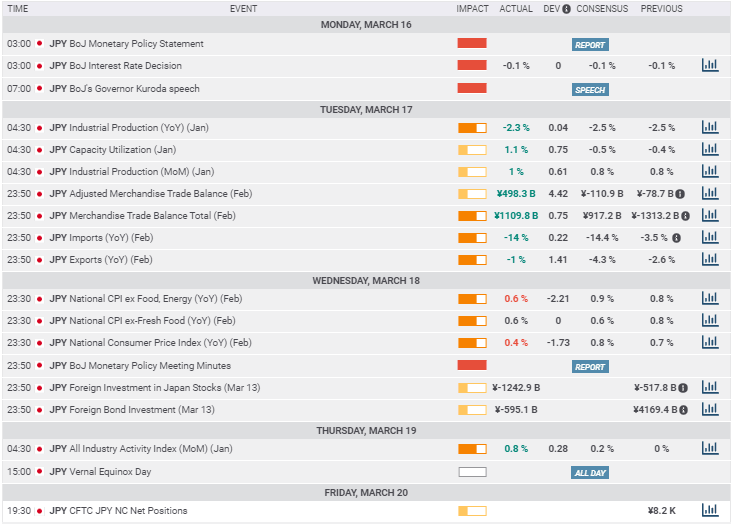This screenshot has width=731, height=524.
Task: Click ALL DAY badge for Vernal Equinox Day
Action: [x=590, y=472]
